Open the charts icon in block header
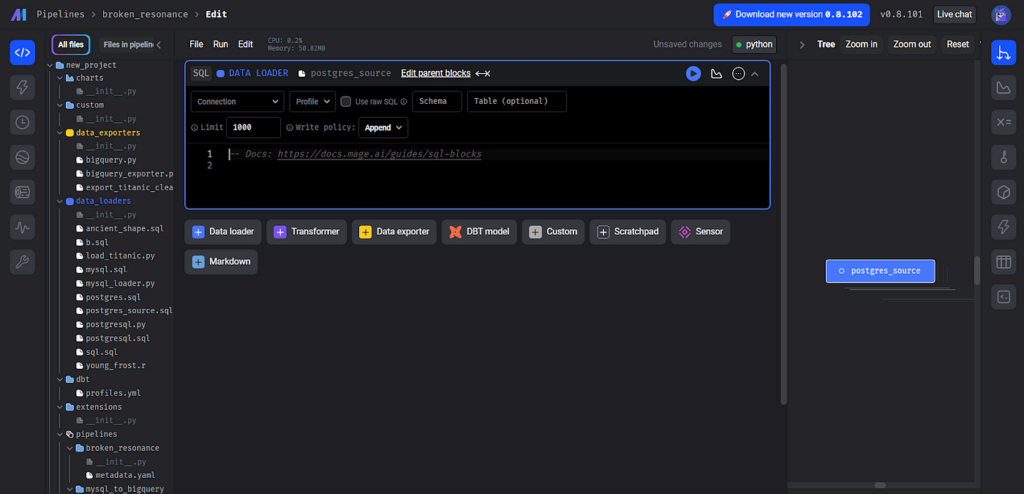The height and width of the screenshot is (494, 1024). click(x=716, y=73)
